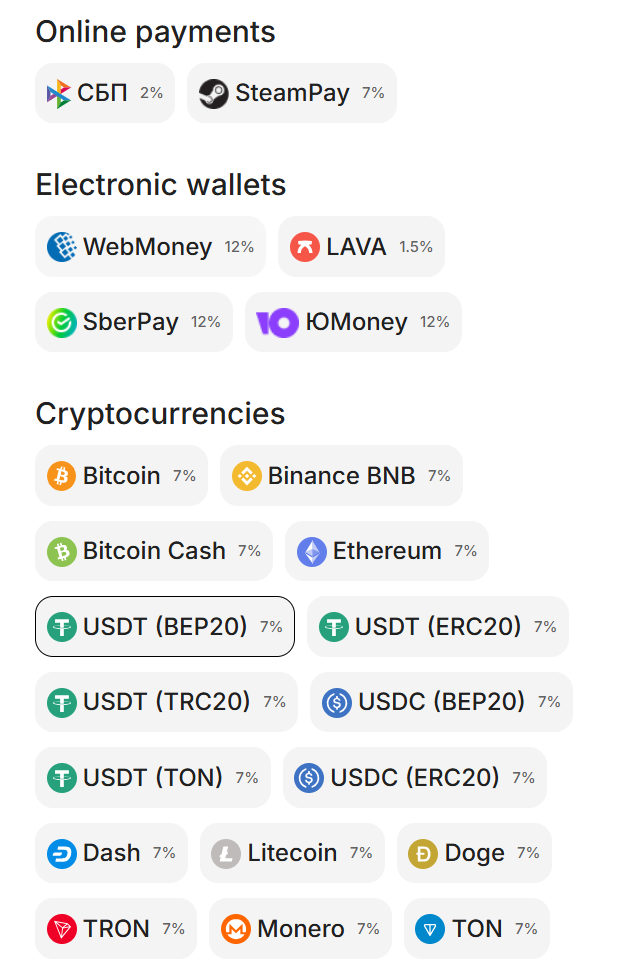This screenshot has width=626, height=974.
Task: Choose USDT (TRC20) as payment
Action: 166,702
